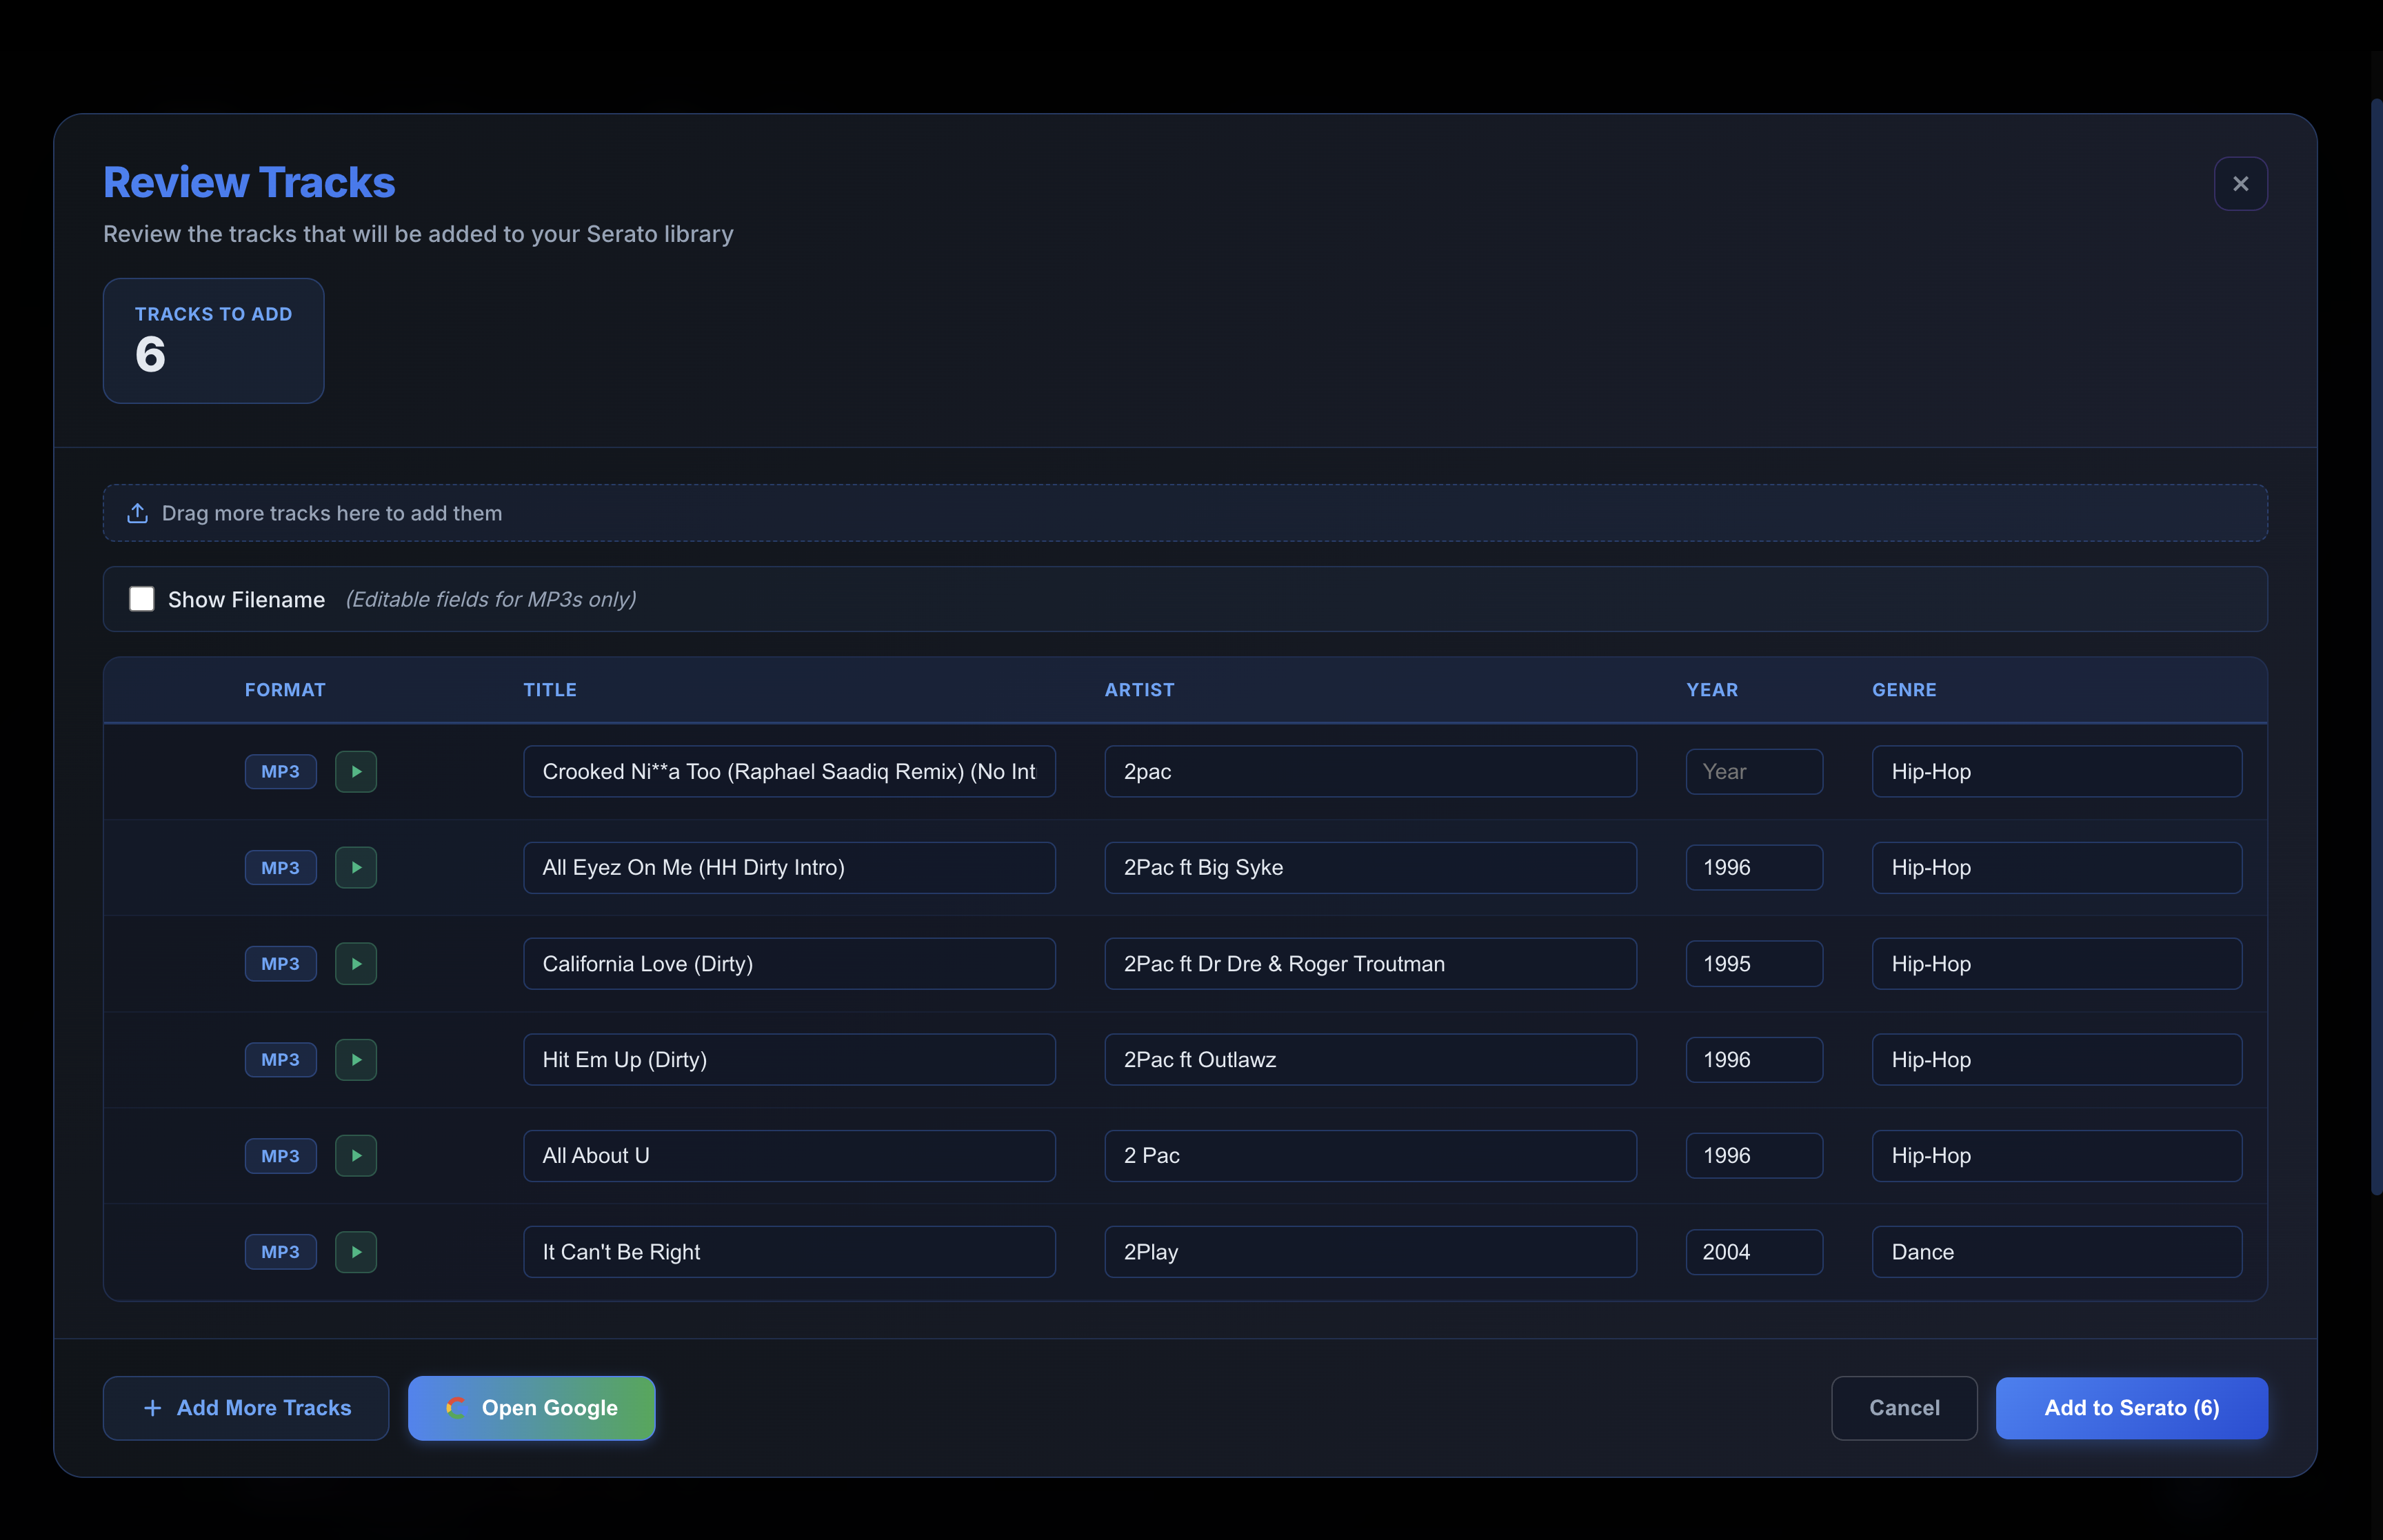Edit the artist field showing 2Play
The width and height of the screenshot is (2383, 1540).
click(x=1370, y=1251)
